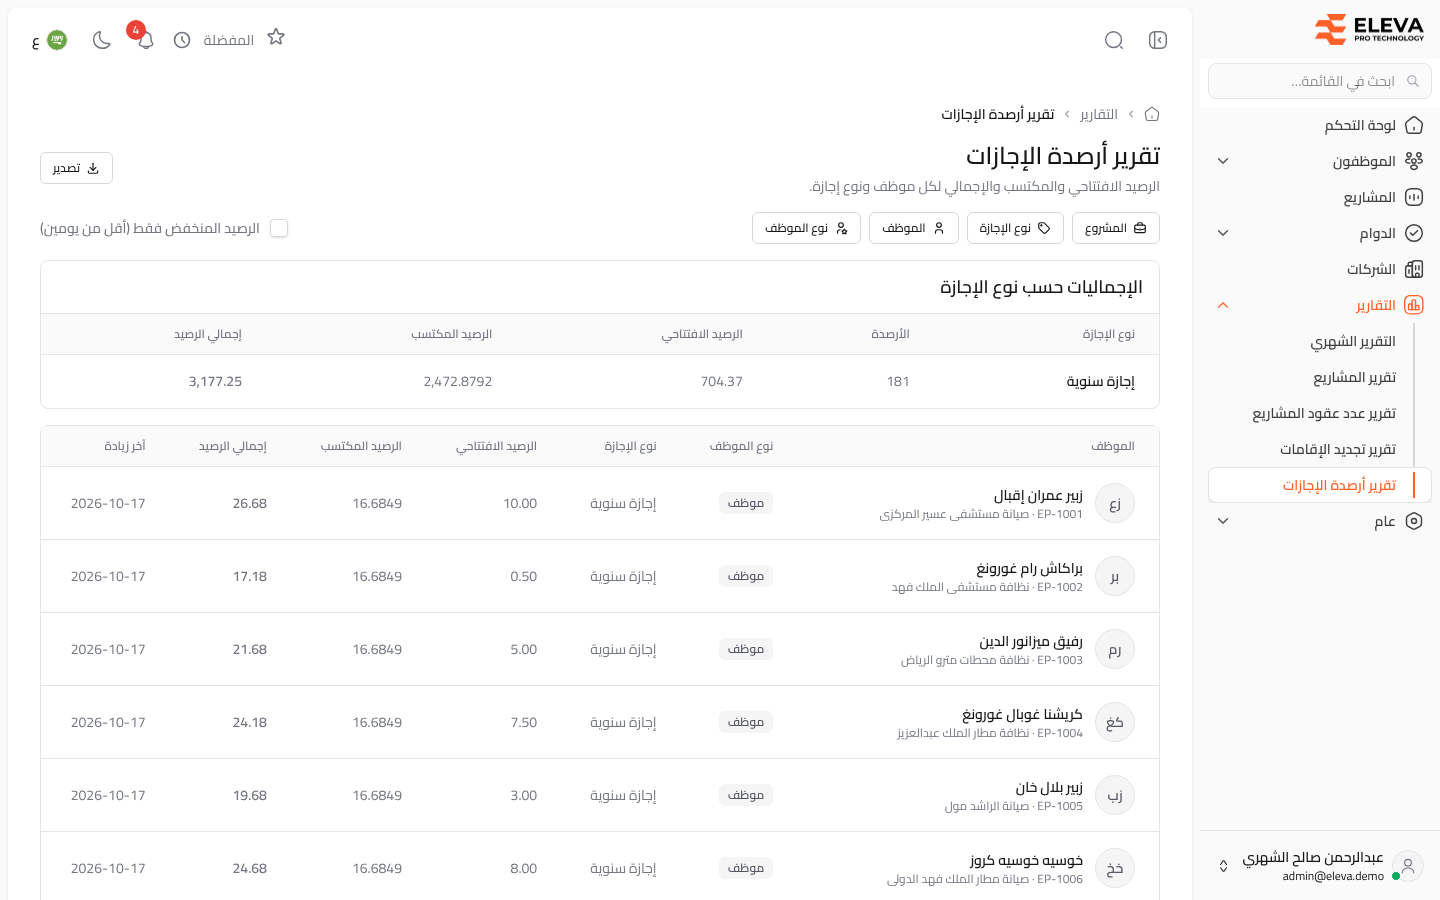Switch to dark mode moon icon
The height and width of the screenshot is (900, 1440).
click(101, 40)
